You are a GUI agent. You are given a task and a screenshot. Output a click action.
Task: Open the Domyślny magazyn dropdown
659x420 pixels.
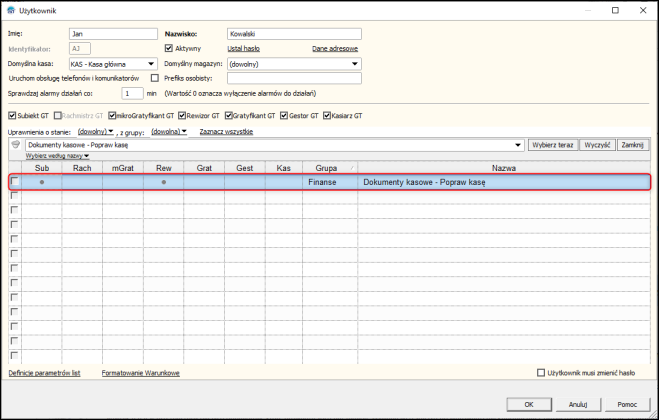355,64
